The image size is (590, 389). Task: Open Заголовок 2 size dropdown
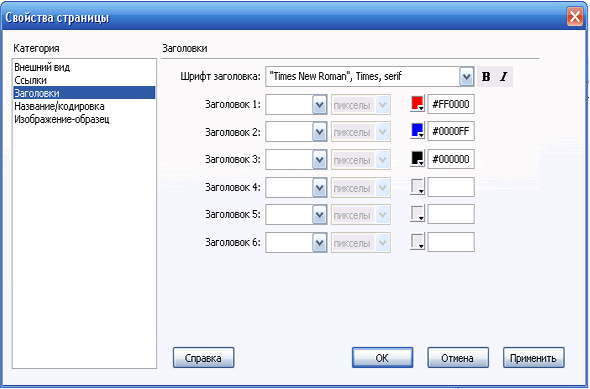319,132
